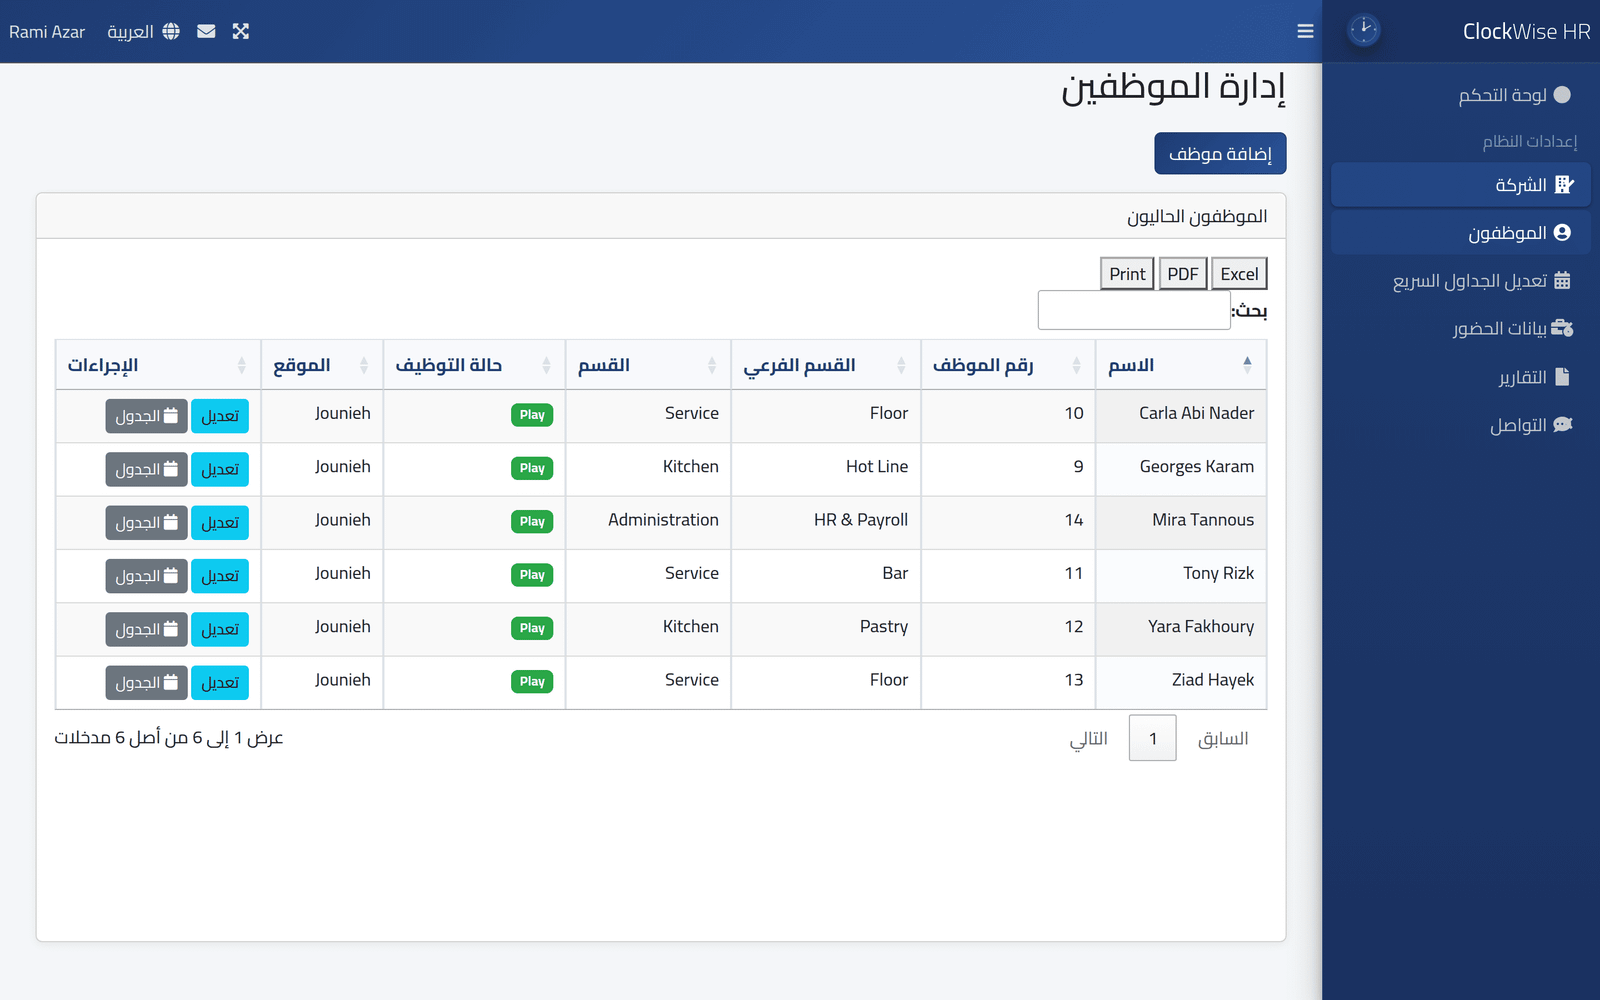Click the التالي next page link
The width and height of the screenshot is (1600, 1000).
click(x=1089, y=738)
